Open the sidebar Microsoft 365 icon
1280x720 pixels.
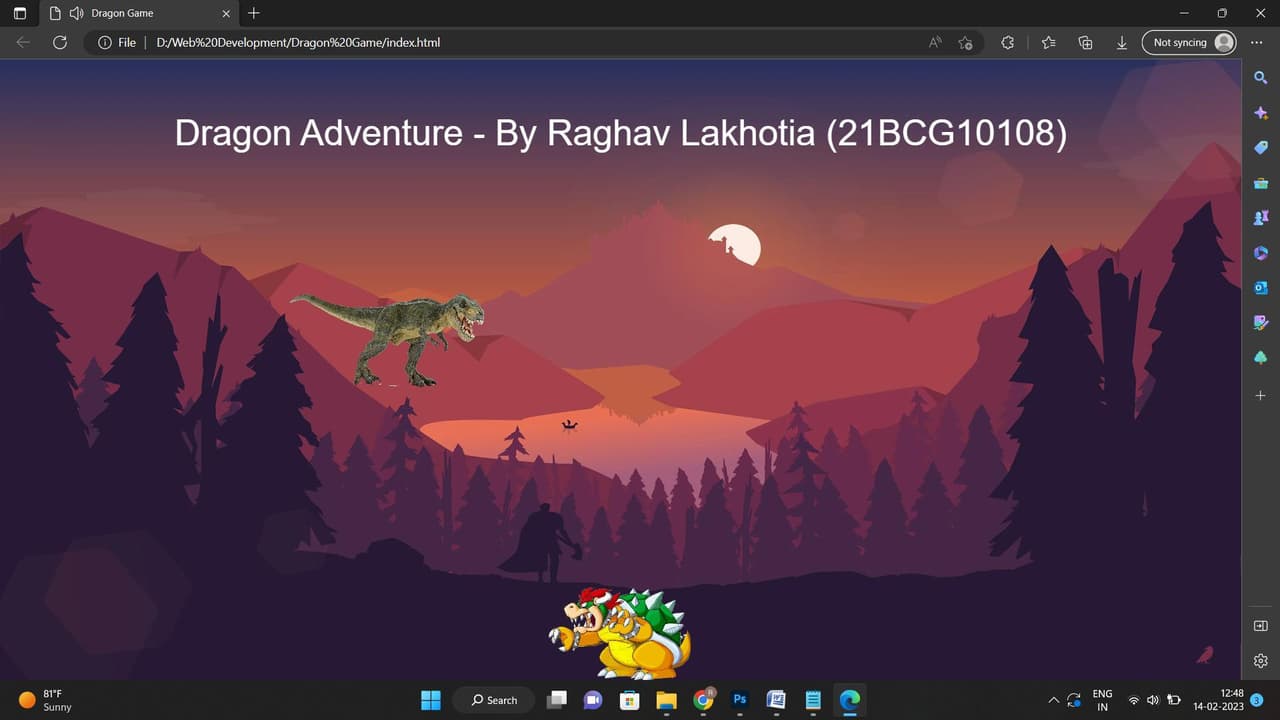coord(1261,253)
